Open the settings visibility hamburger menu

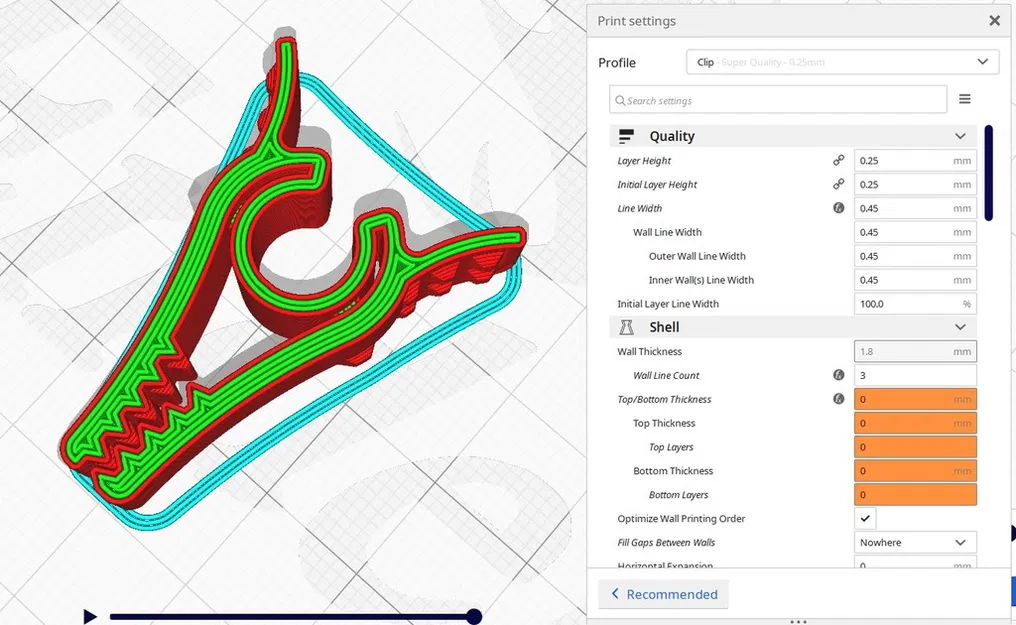click(x=965, y=99)
